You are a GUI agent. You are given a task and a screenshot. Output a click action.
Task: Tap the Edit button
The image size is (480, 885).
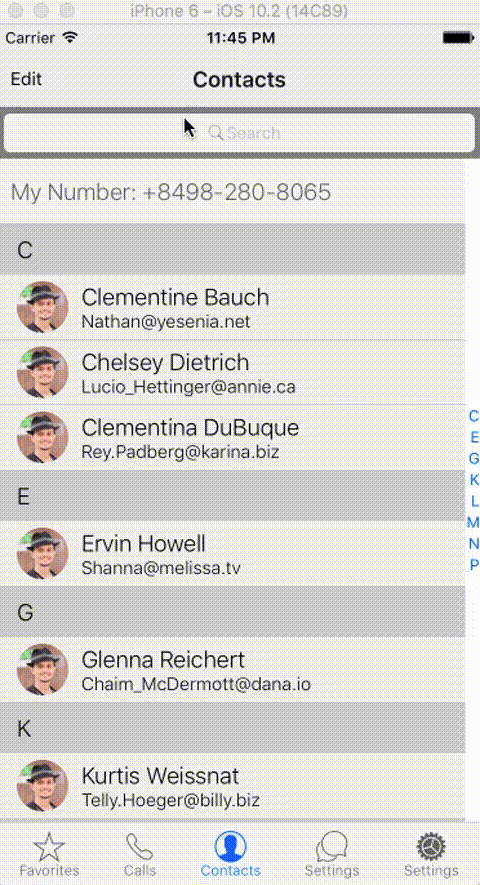(26, 79)
